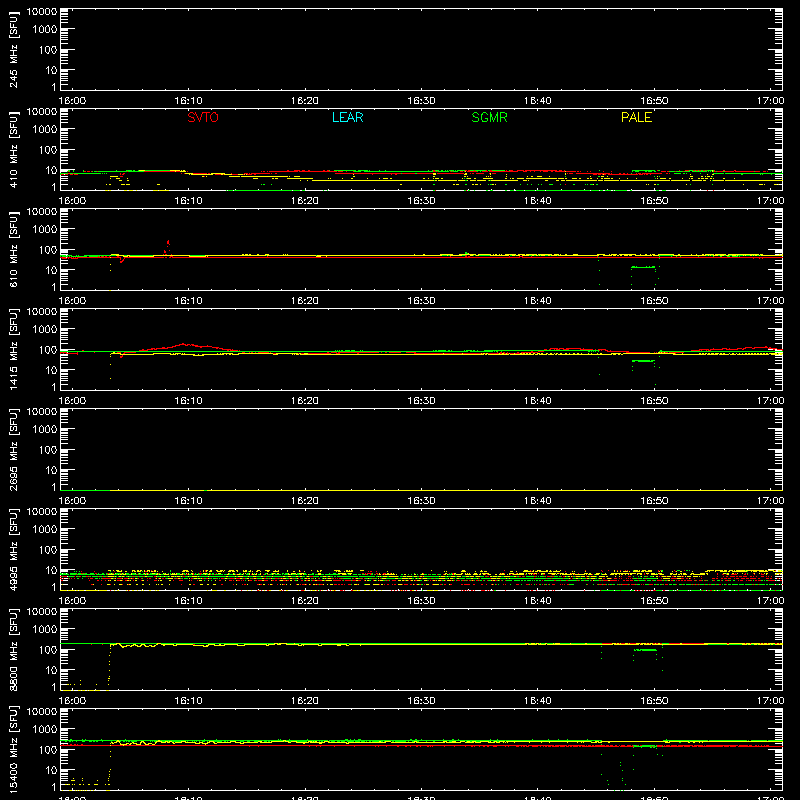Click the red SVTO station legend label
Viewport: 800px width, 800px height.
tap(203, 117)
